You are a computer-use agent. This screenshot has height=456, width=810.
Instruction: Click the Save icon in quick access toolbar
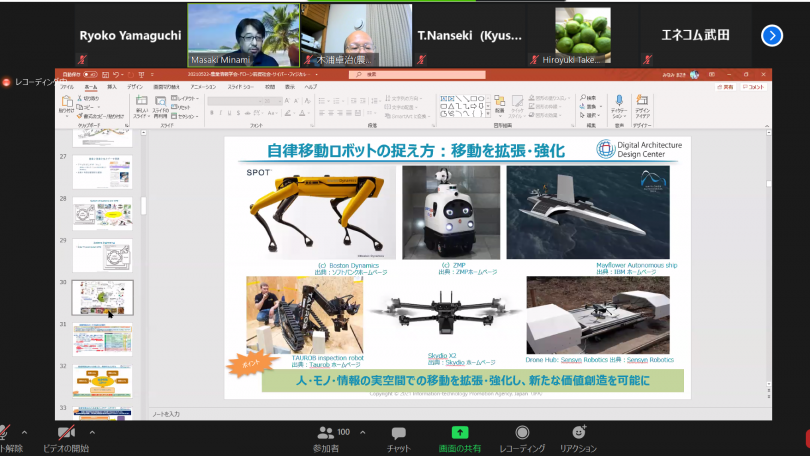tap(105, 74)
